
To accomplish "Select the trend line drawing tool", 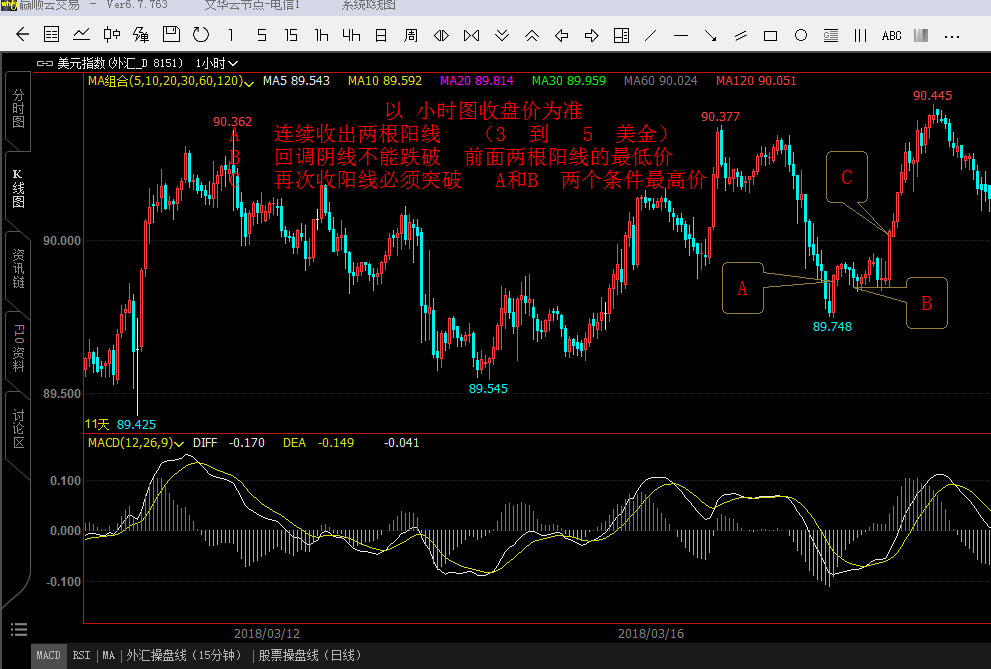I will (x=651, y=36).
